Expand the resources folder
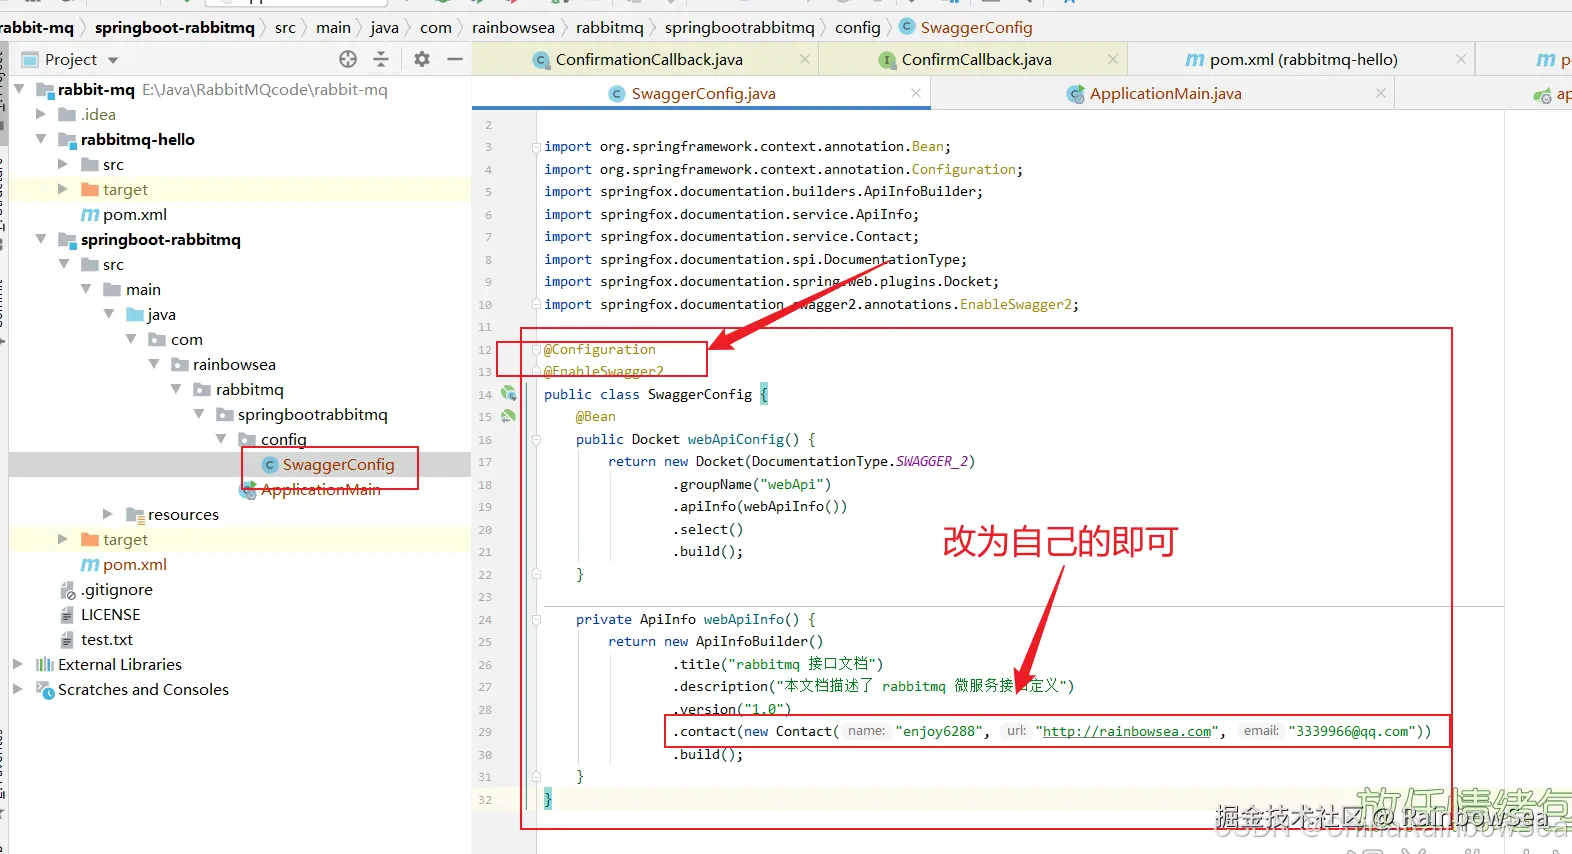 point(108,514)
